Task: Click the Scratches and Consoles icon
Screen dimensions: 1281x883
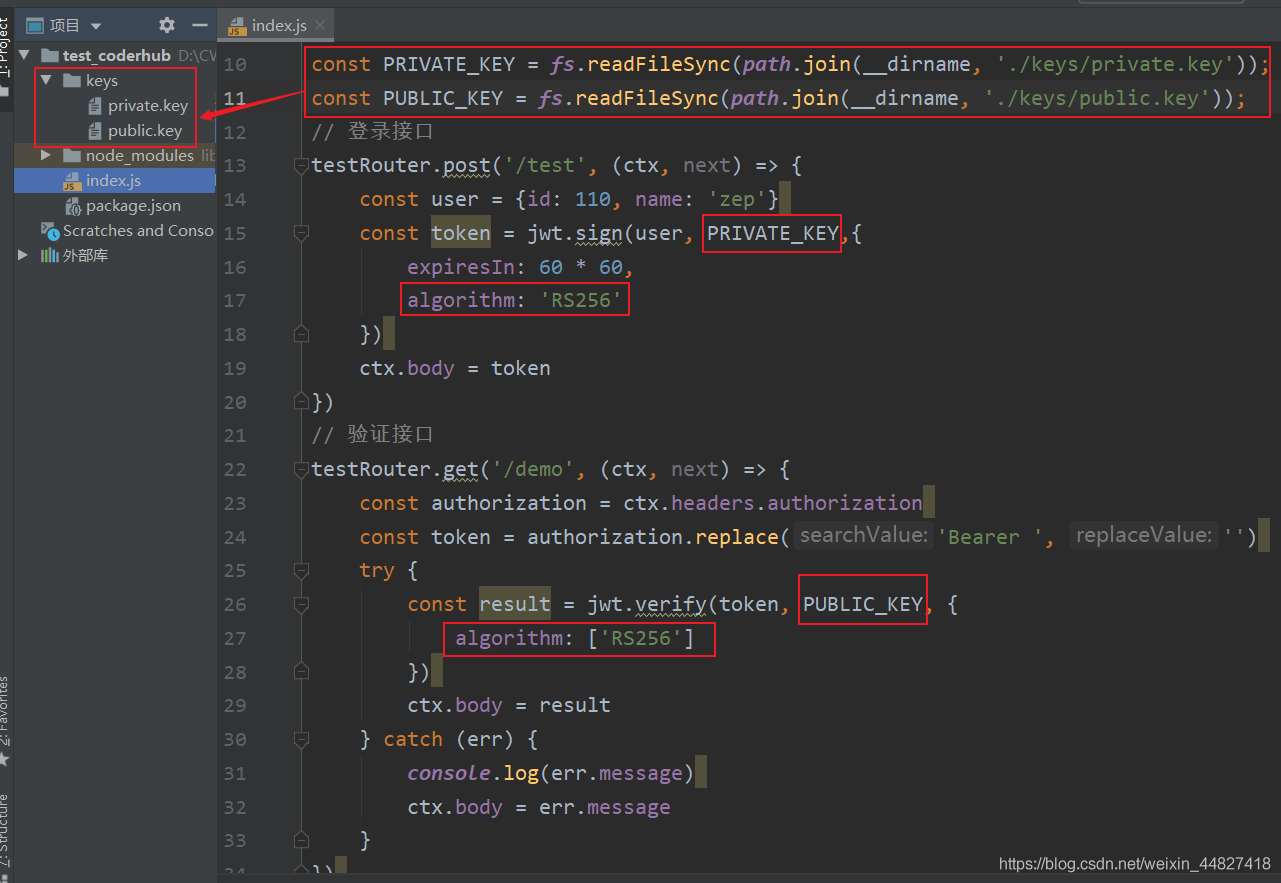Action: click(x=50, y=231)
